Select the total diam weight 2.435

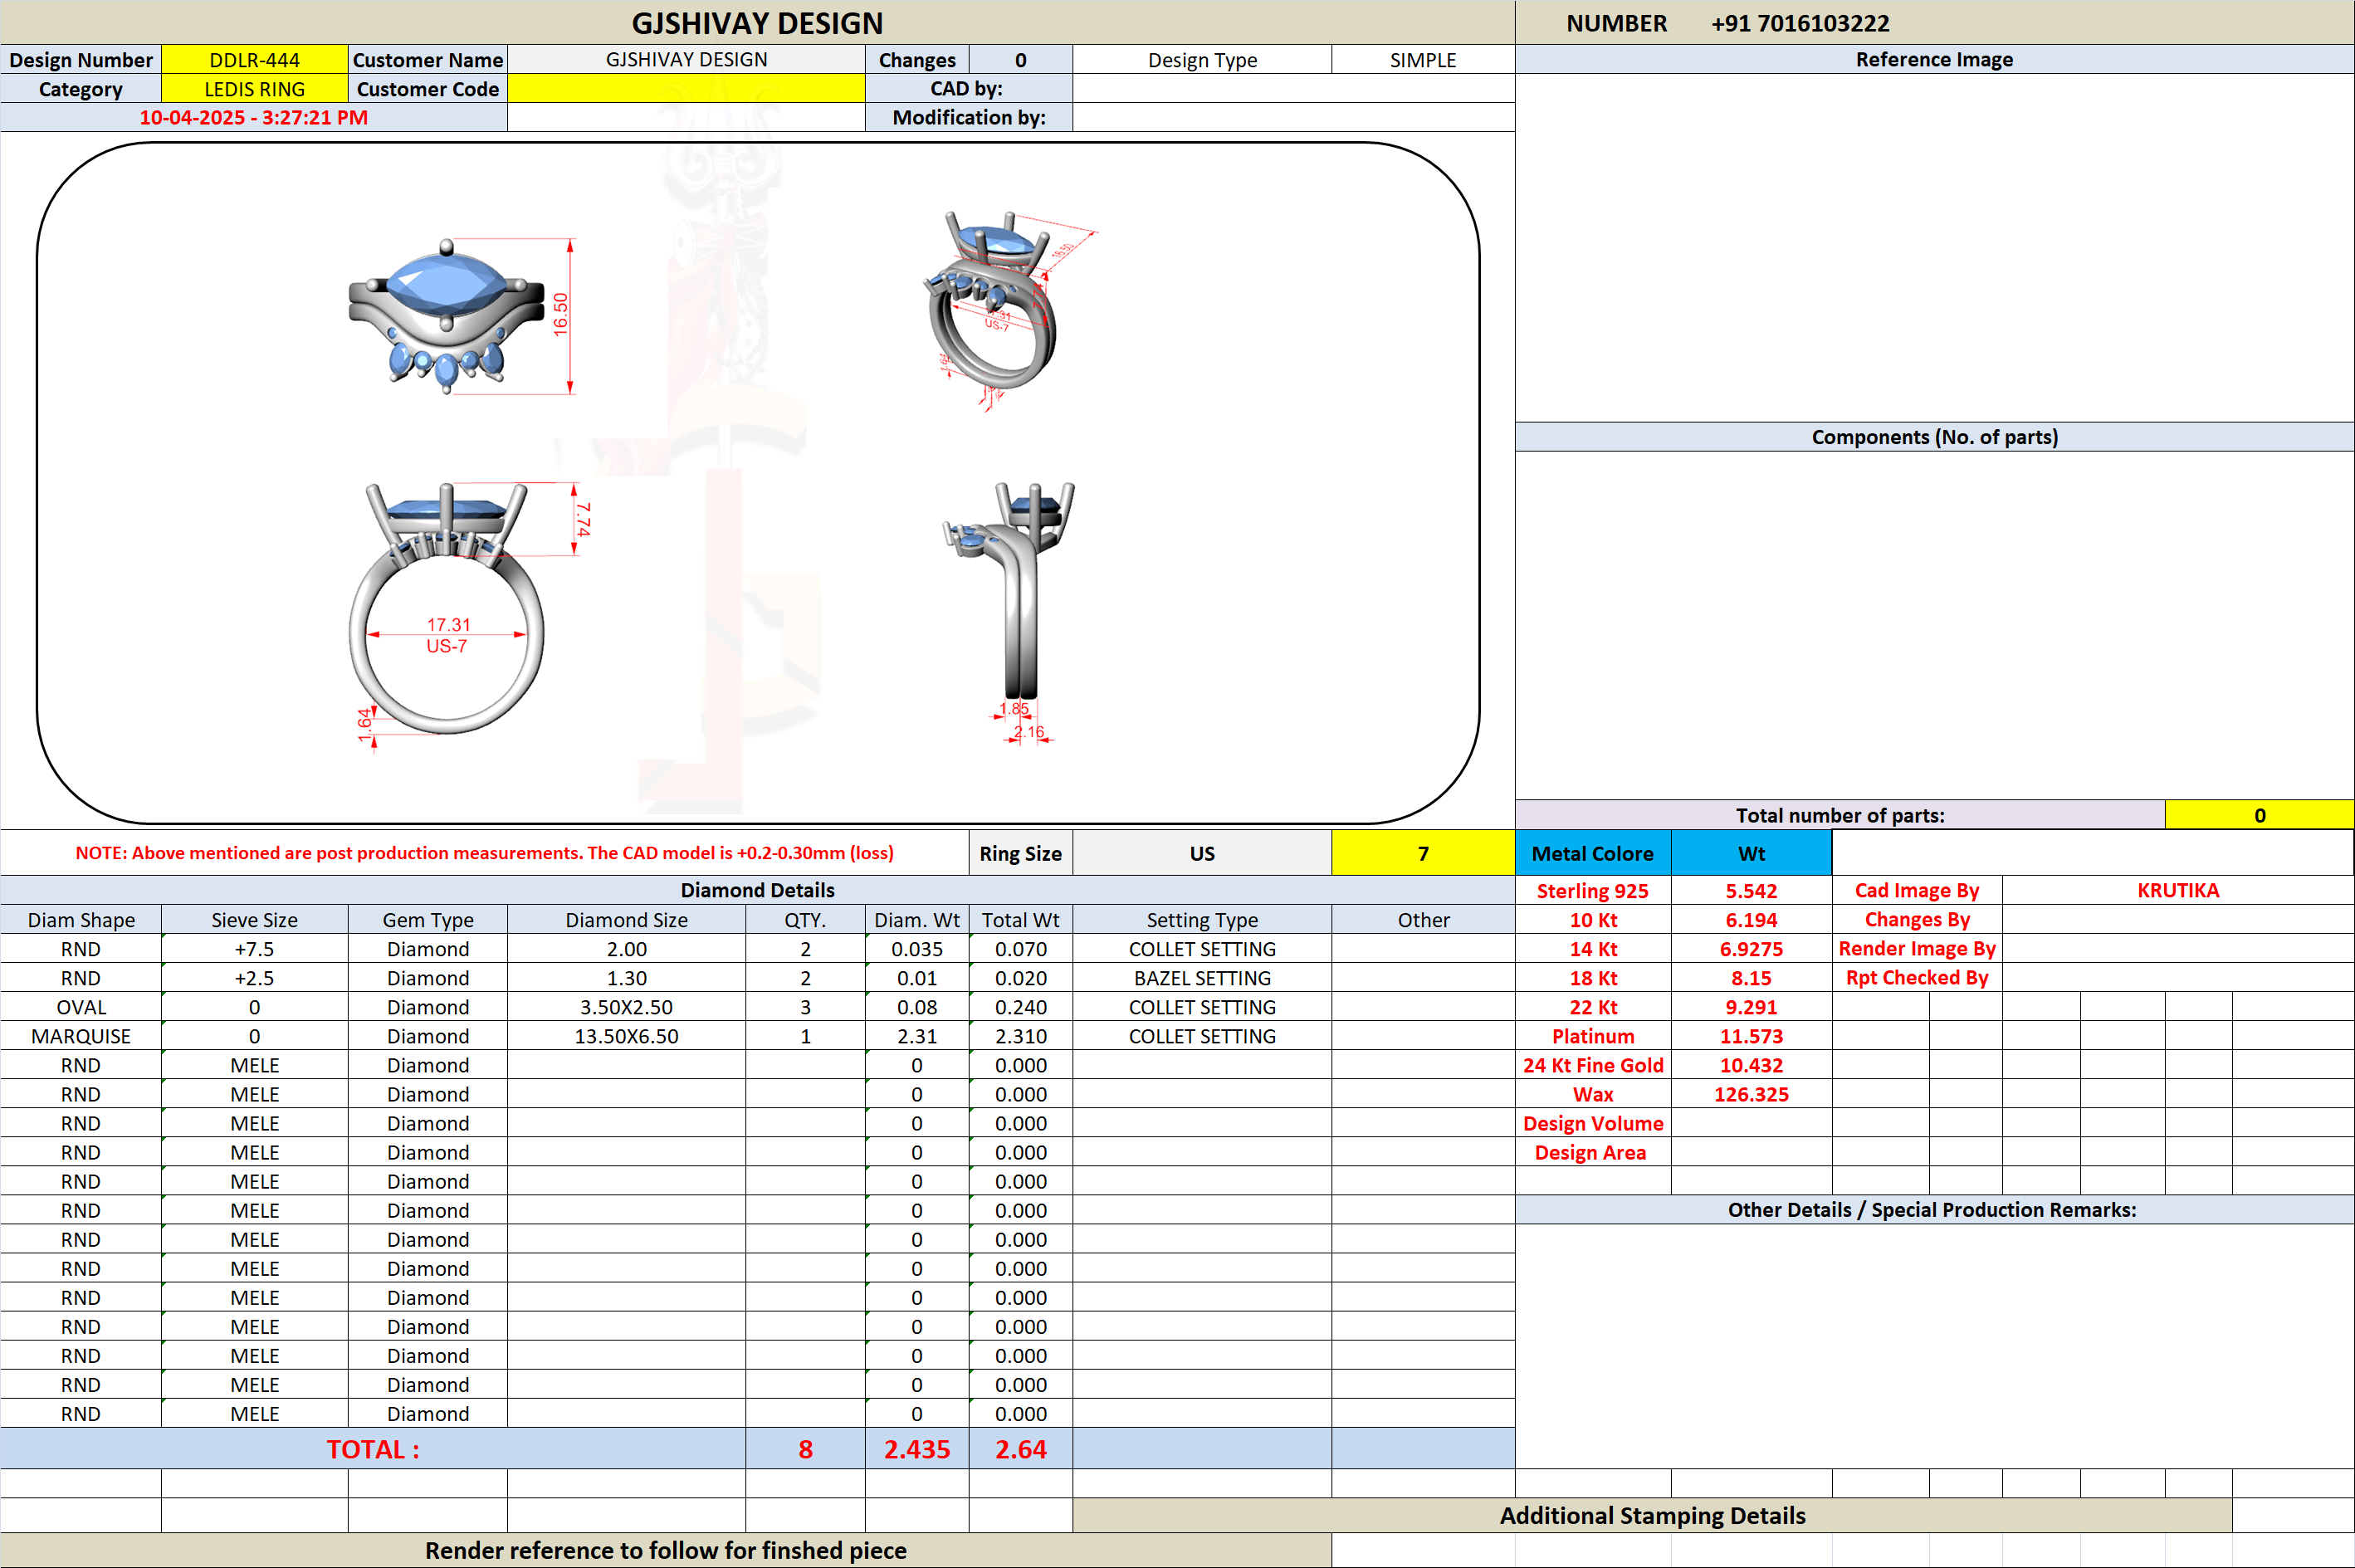pyautogui.click(x=917, y=1449)
